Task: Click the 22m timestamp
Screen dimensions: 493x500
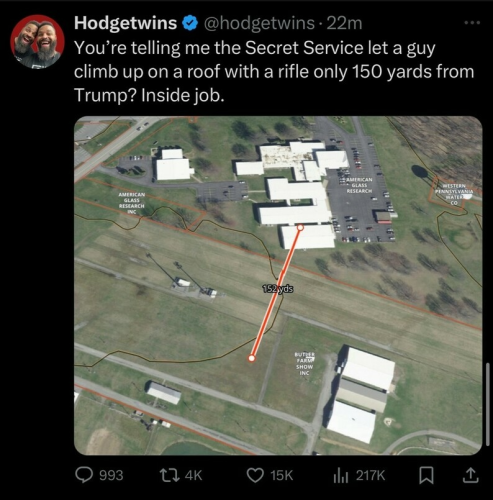Action: click(x=344, y=23)
